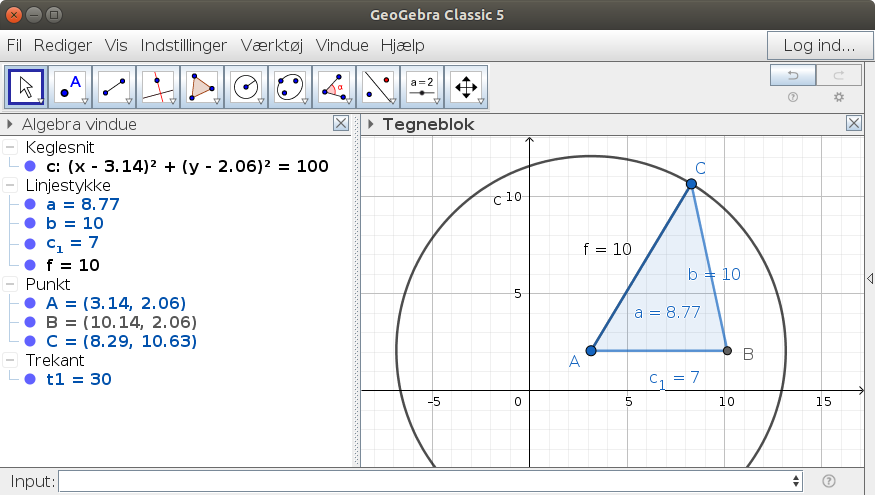
Task: Select the Line through two points tool
Action: [x=114, y=87]
